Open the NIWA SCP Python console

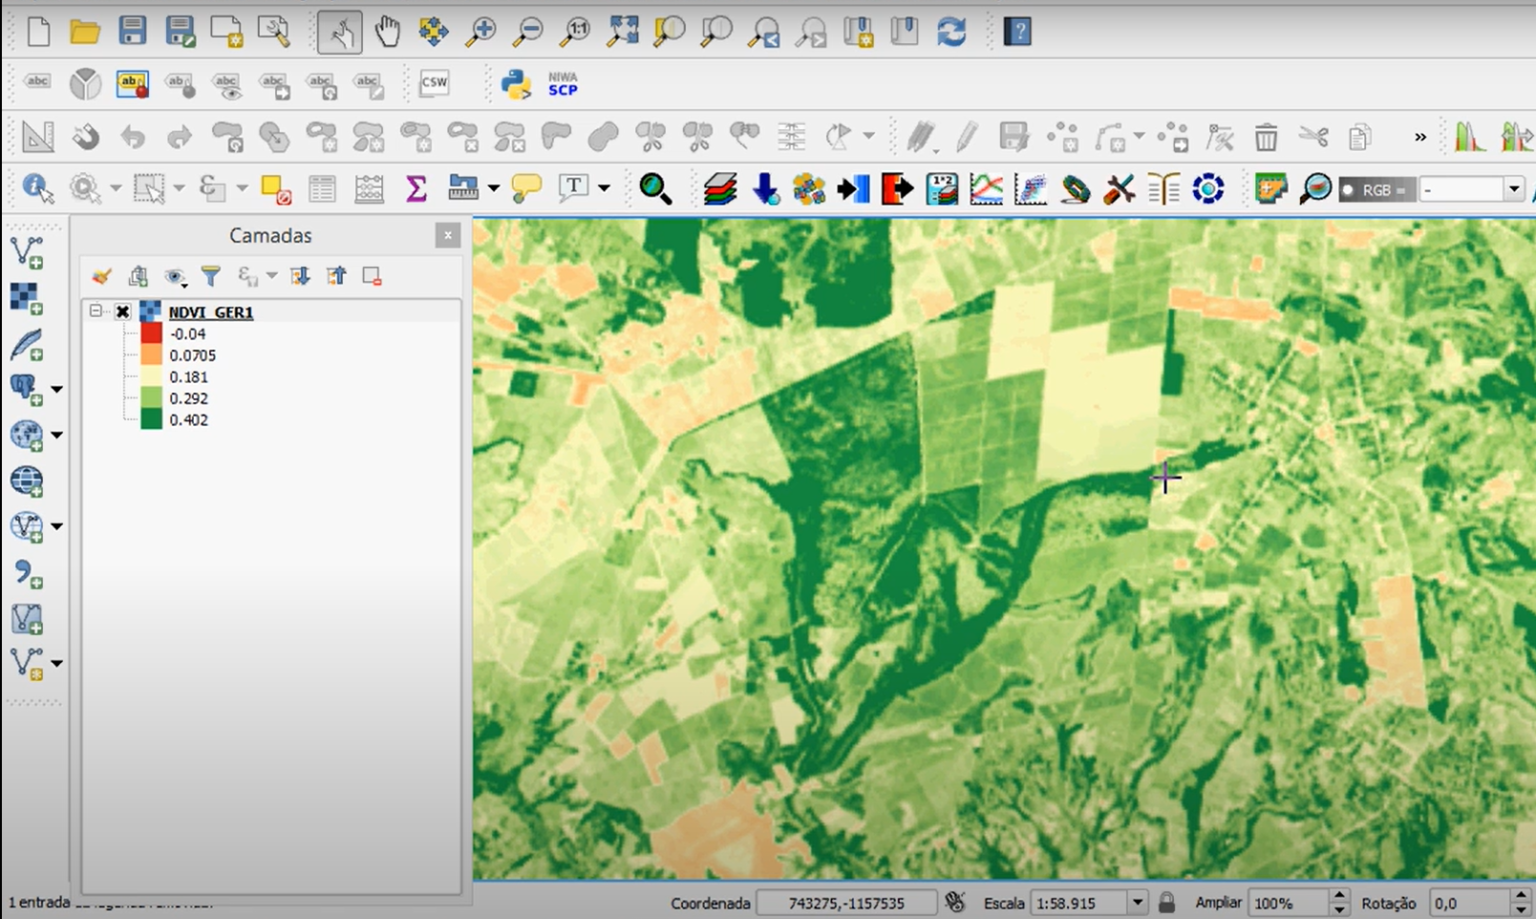coord(519,84)
